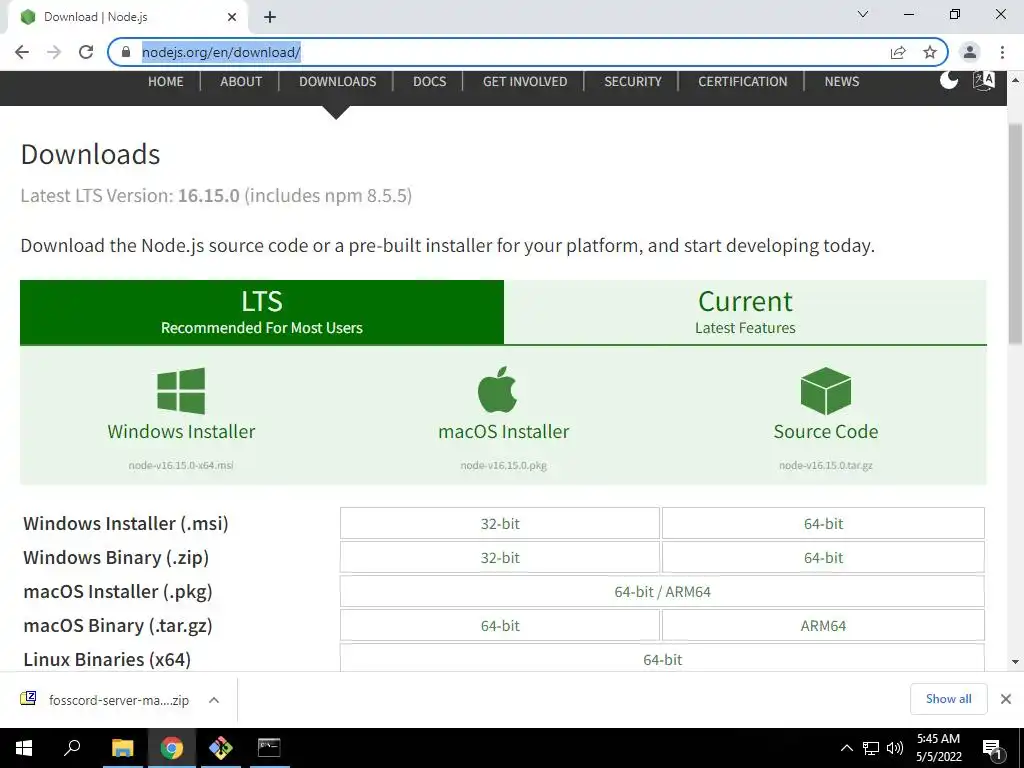Click macOS Installer link

504,432
